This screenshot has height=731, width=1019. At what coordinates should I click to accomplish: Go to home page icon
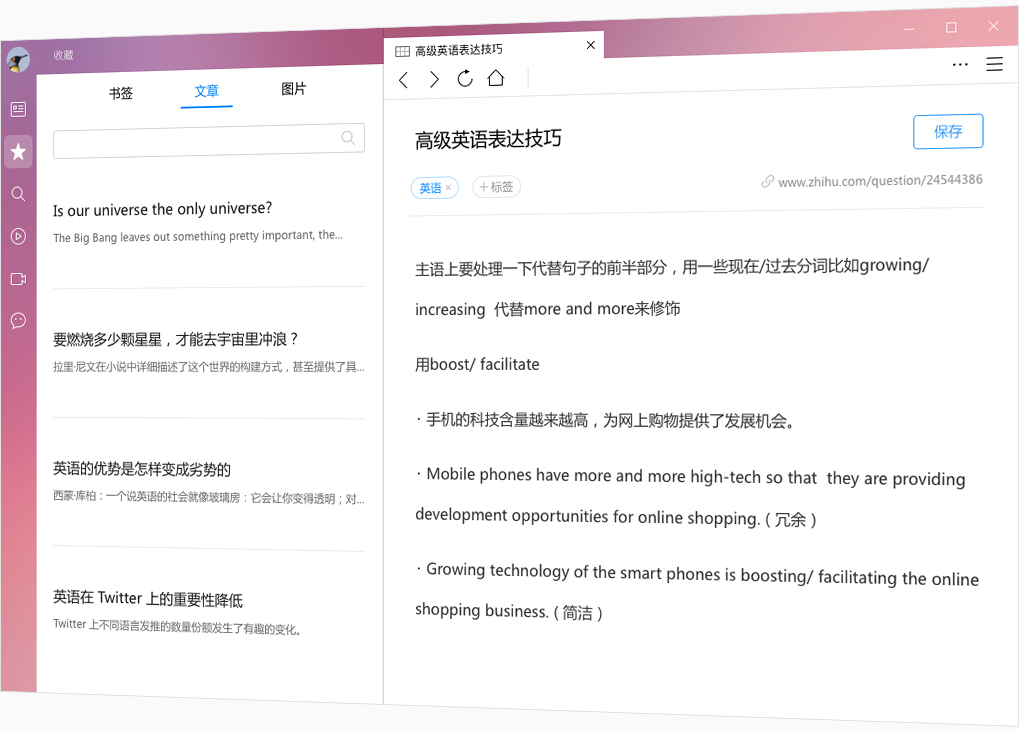[x=496, y=78]
